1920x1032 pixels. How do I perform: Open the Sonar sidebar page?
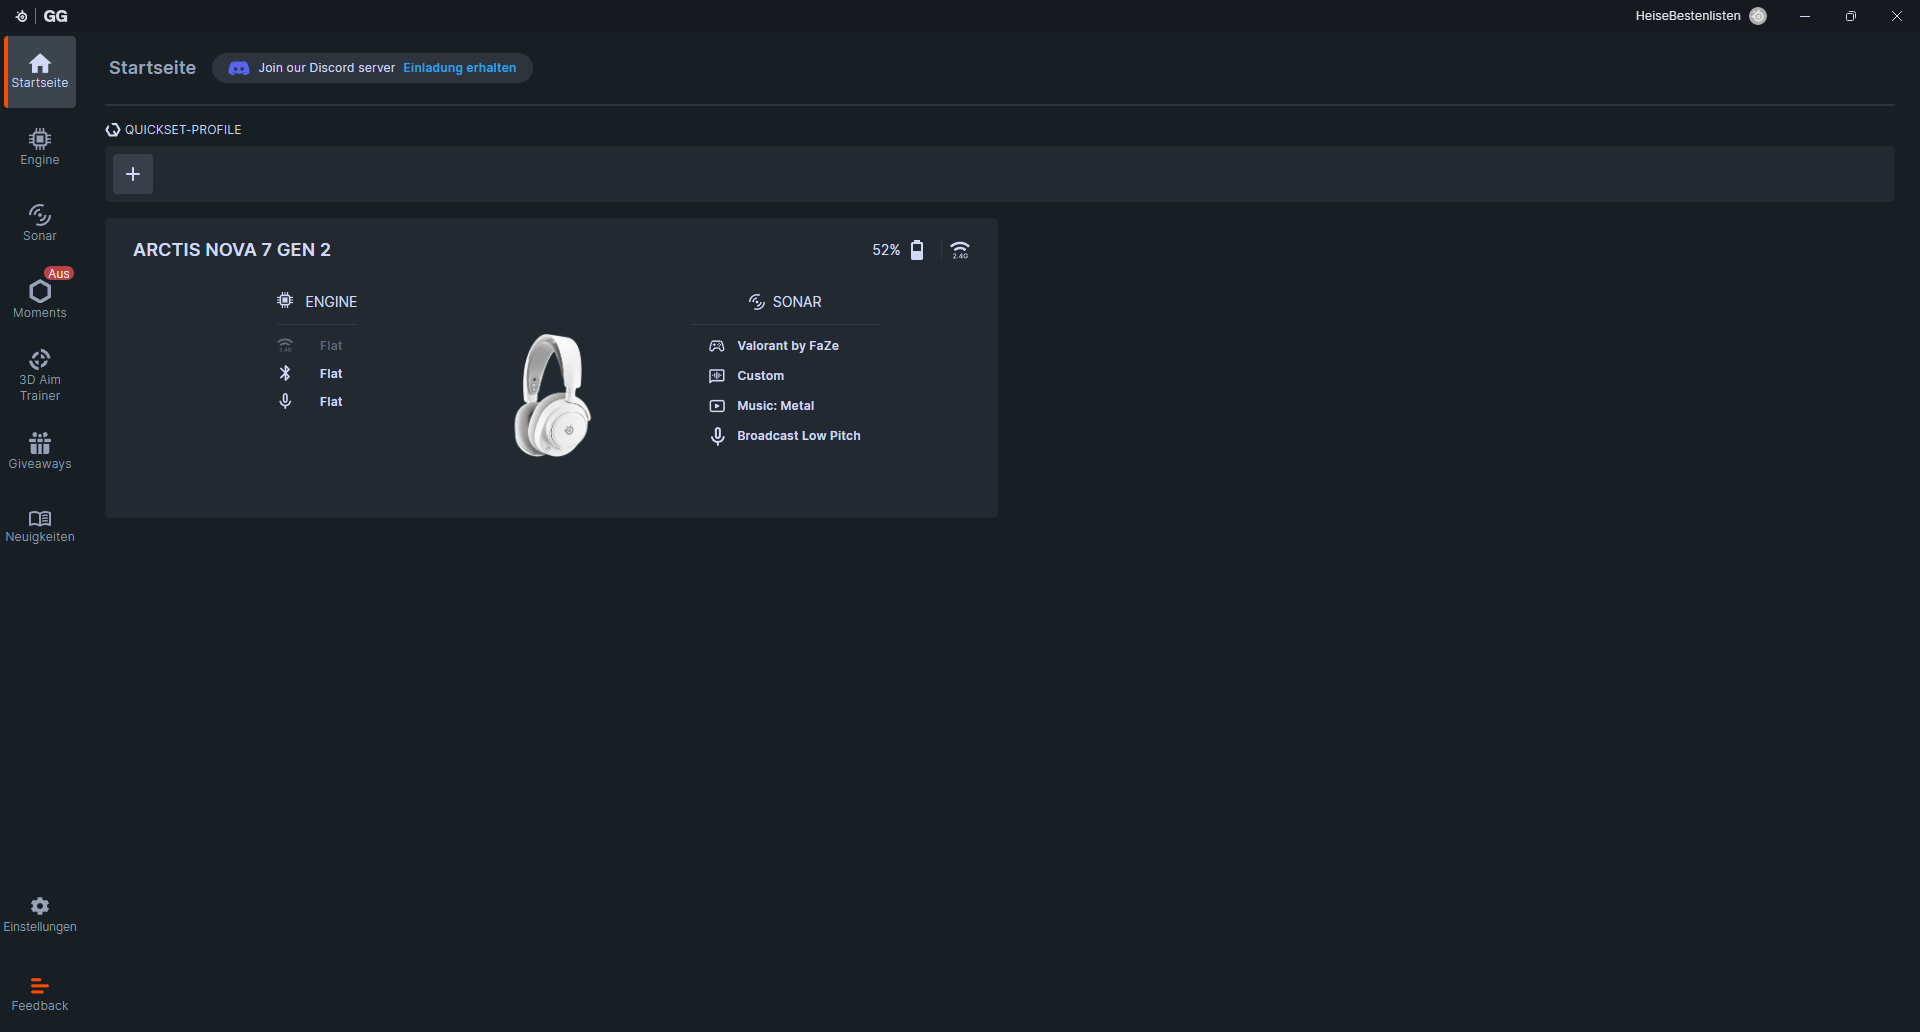coord(40,223)
